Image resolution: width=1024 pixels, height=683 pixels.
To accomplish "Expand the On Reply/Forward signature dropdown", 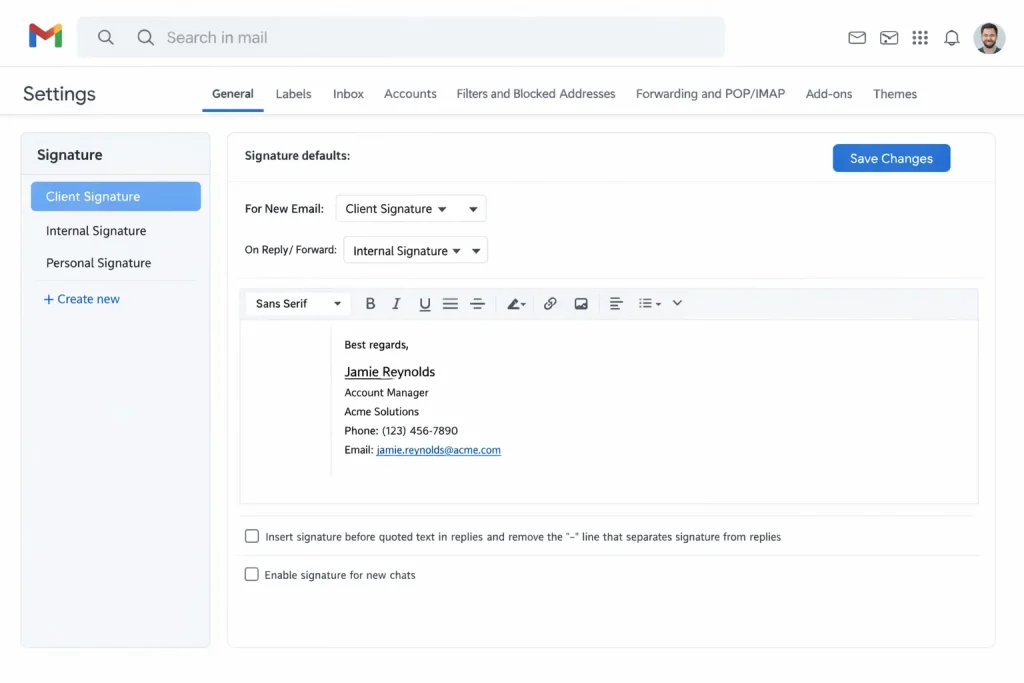I will tap(415, 251).
